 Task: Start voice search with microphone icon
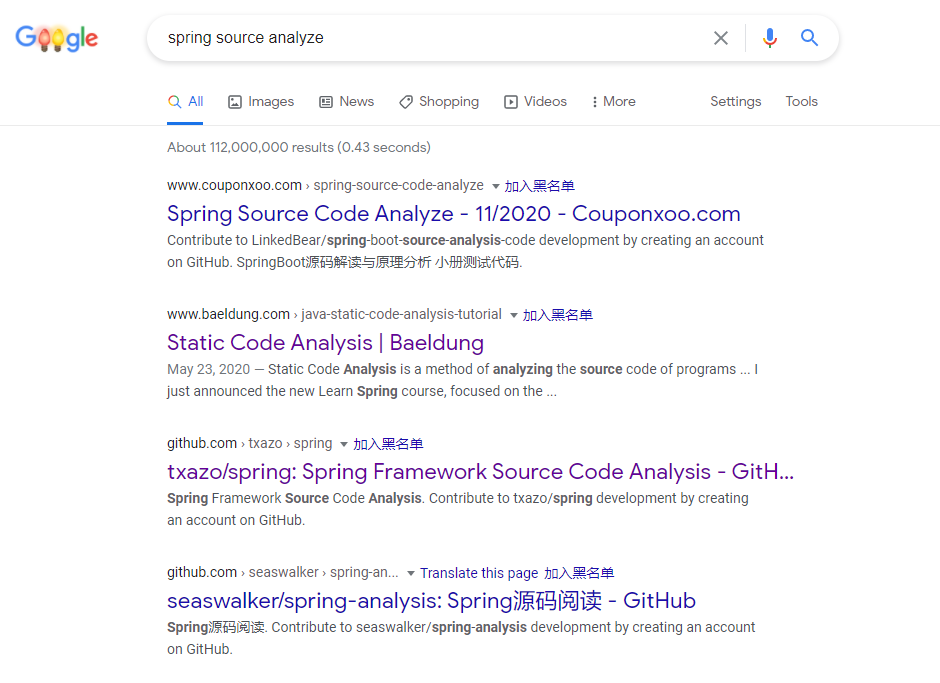769,38
